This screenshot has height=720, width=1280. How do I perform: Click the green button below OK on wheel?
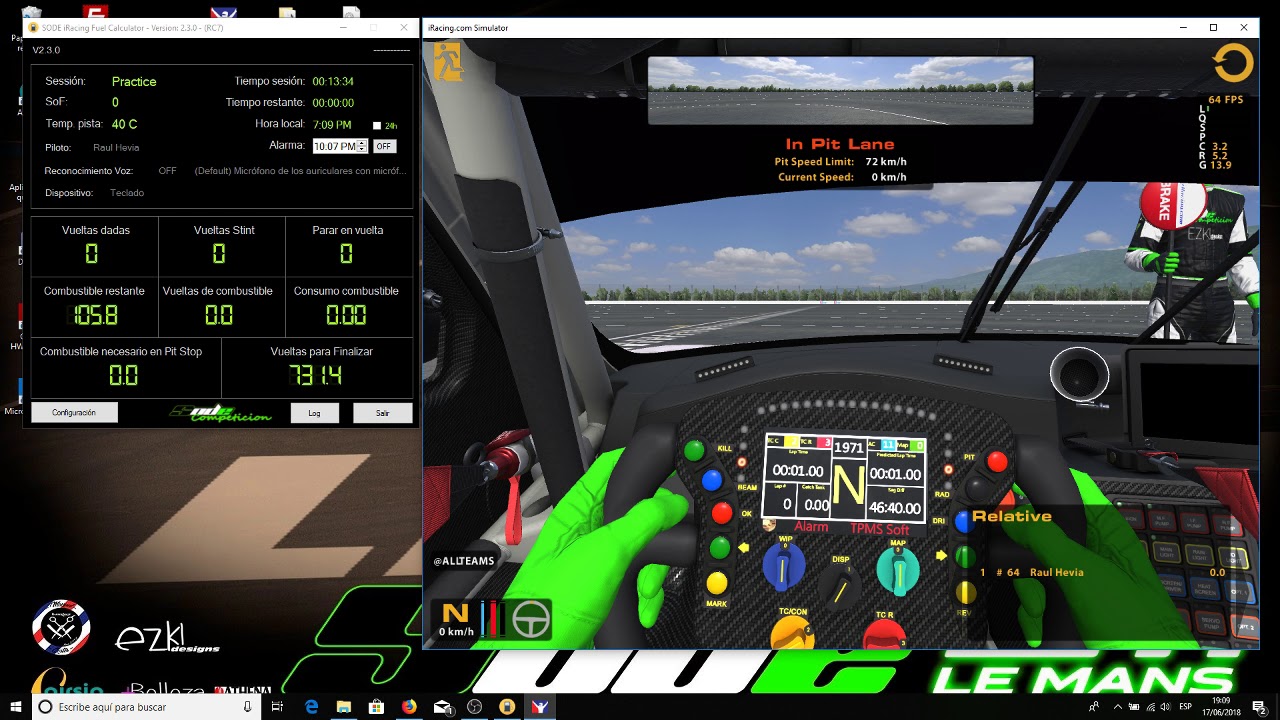[720, 547]
